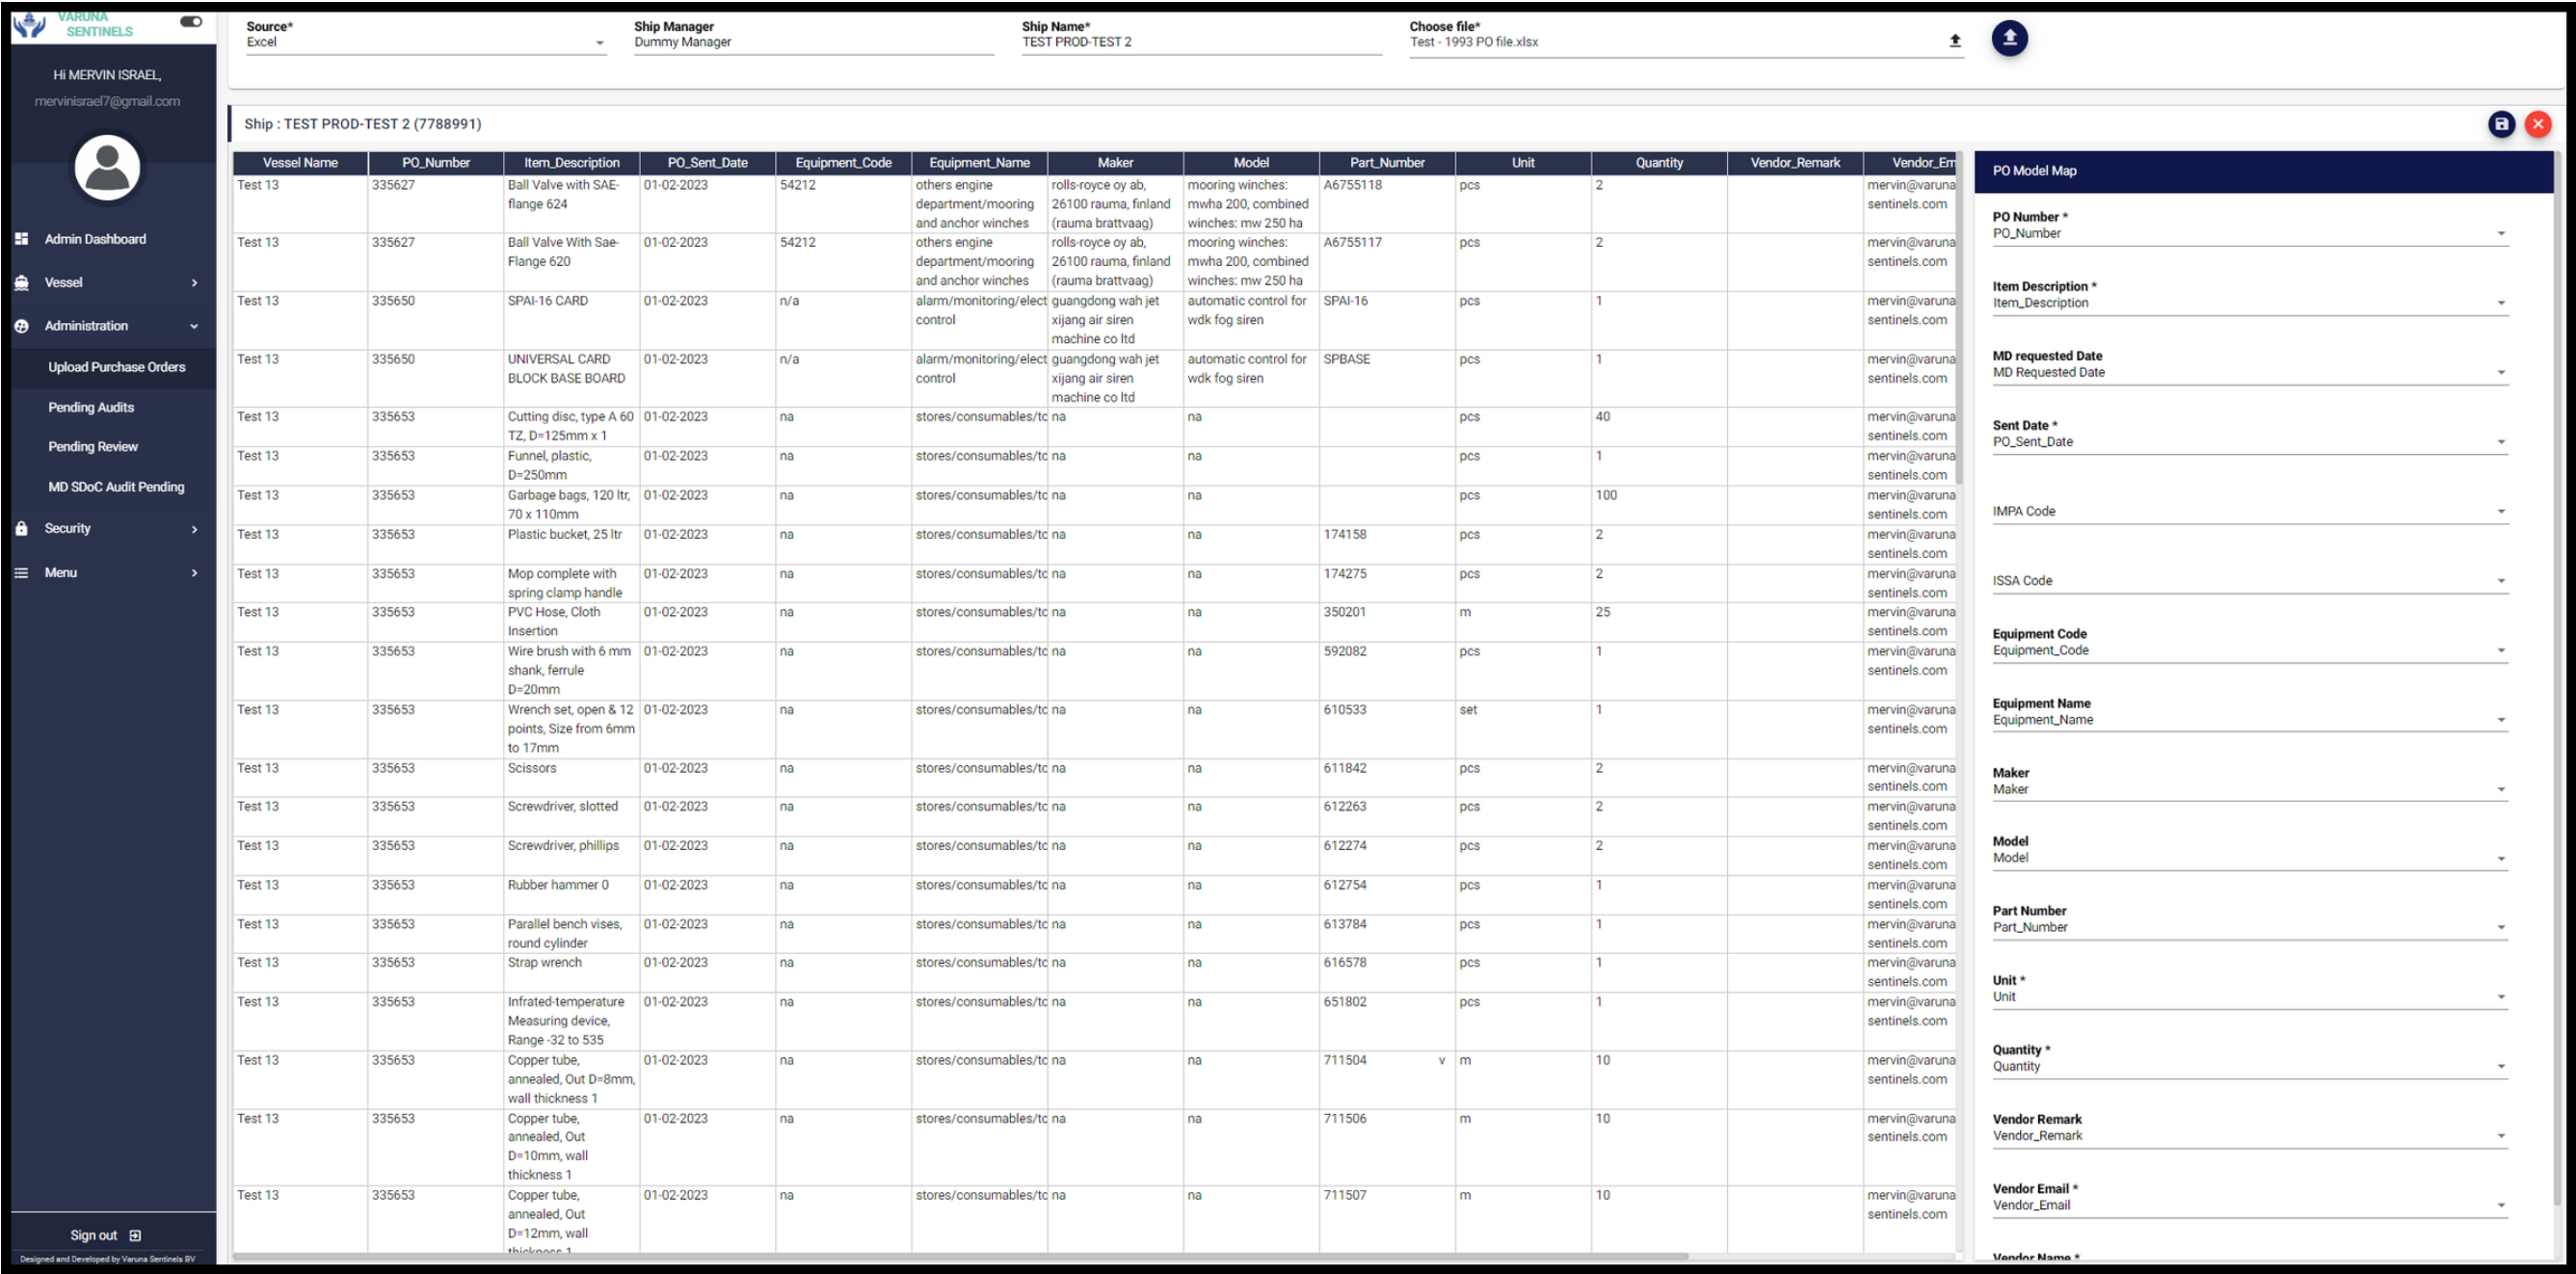Go to Pending Audits
The height and width of the screenshot is (1274, 2576).
[91, 407]
